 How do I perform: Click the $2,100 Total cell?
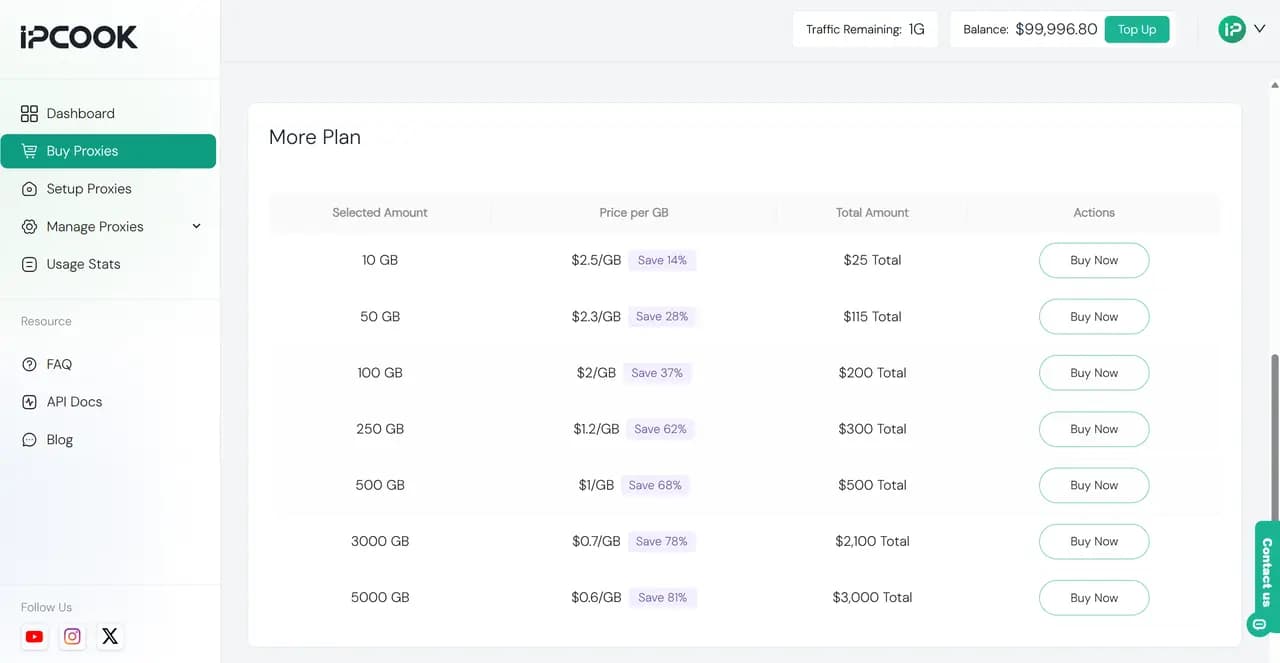(x=872, y=541)
